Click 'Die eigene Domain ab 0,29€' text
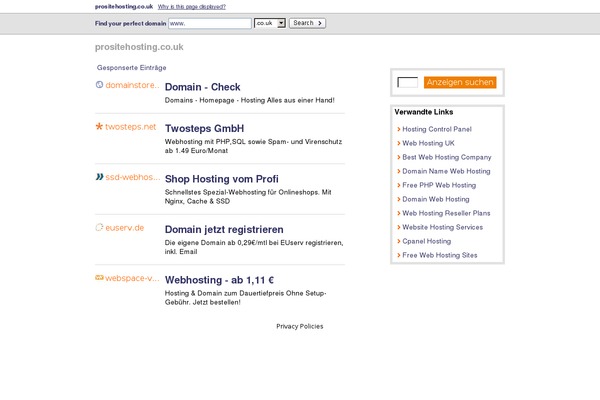The image size is (600, 400). click(x=254, y=247)
